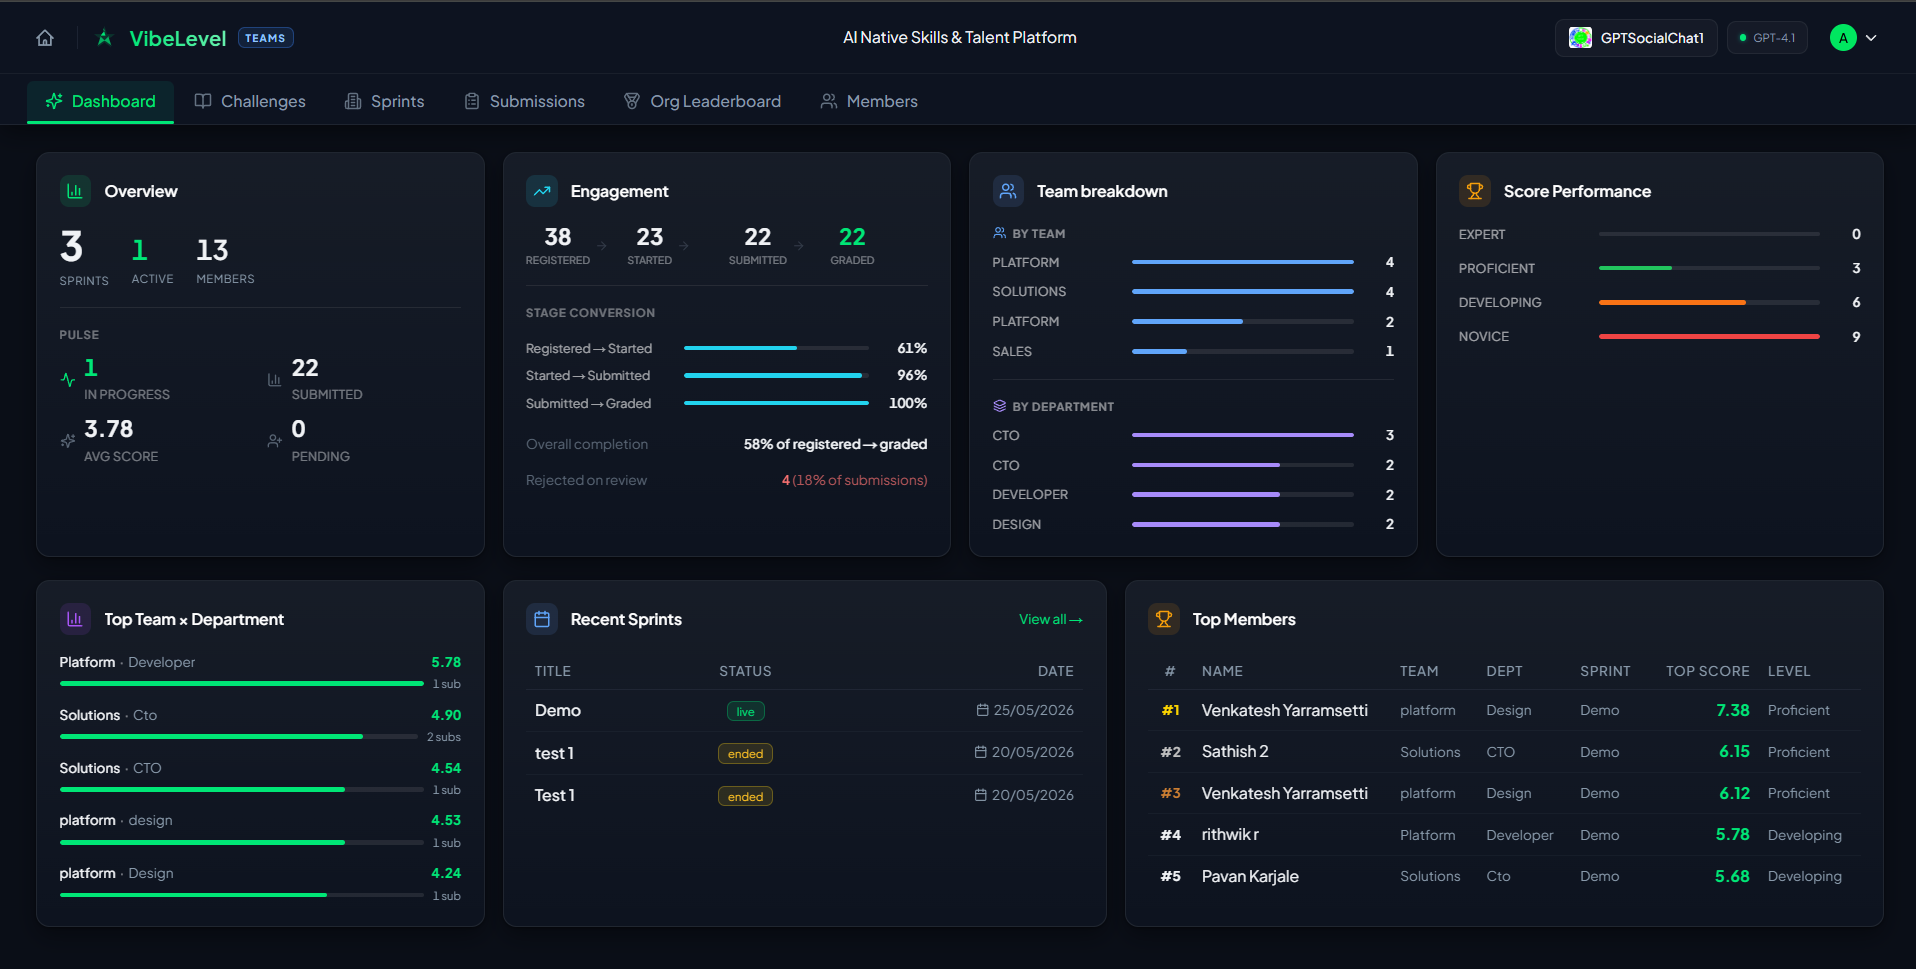Image resolution: width=1916 pixels, height=969 pixels.
Task: Go to the home icon
Action: pos(45,38)
